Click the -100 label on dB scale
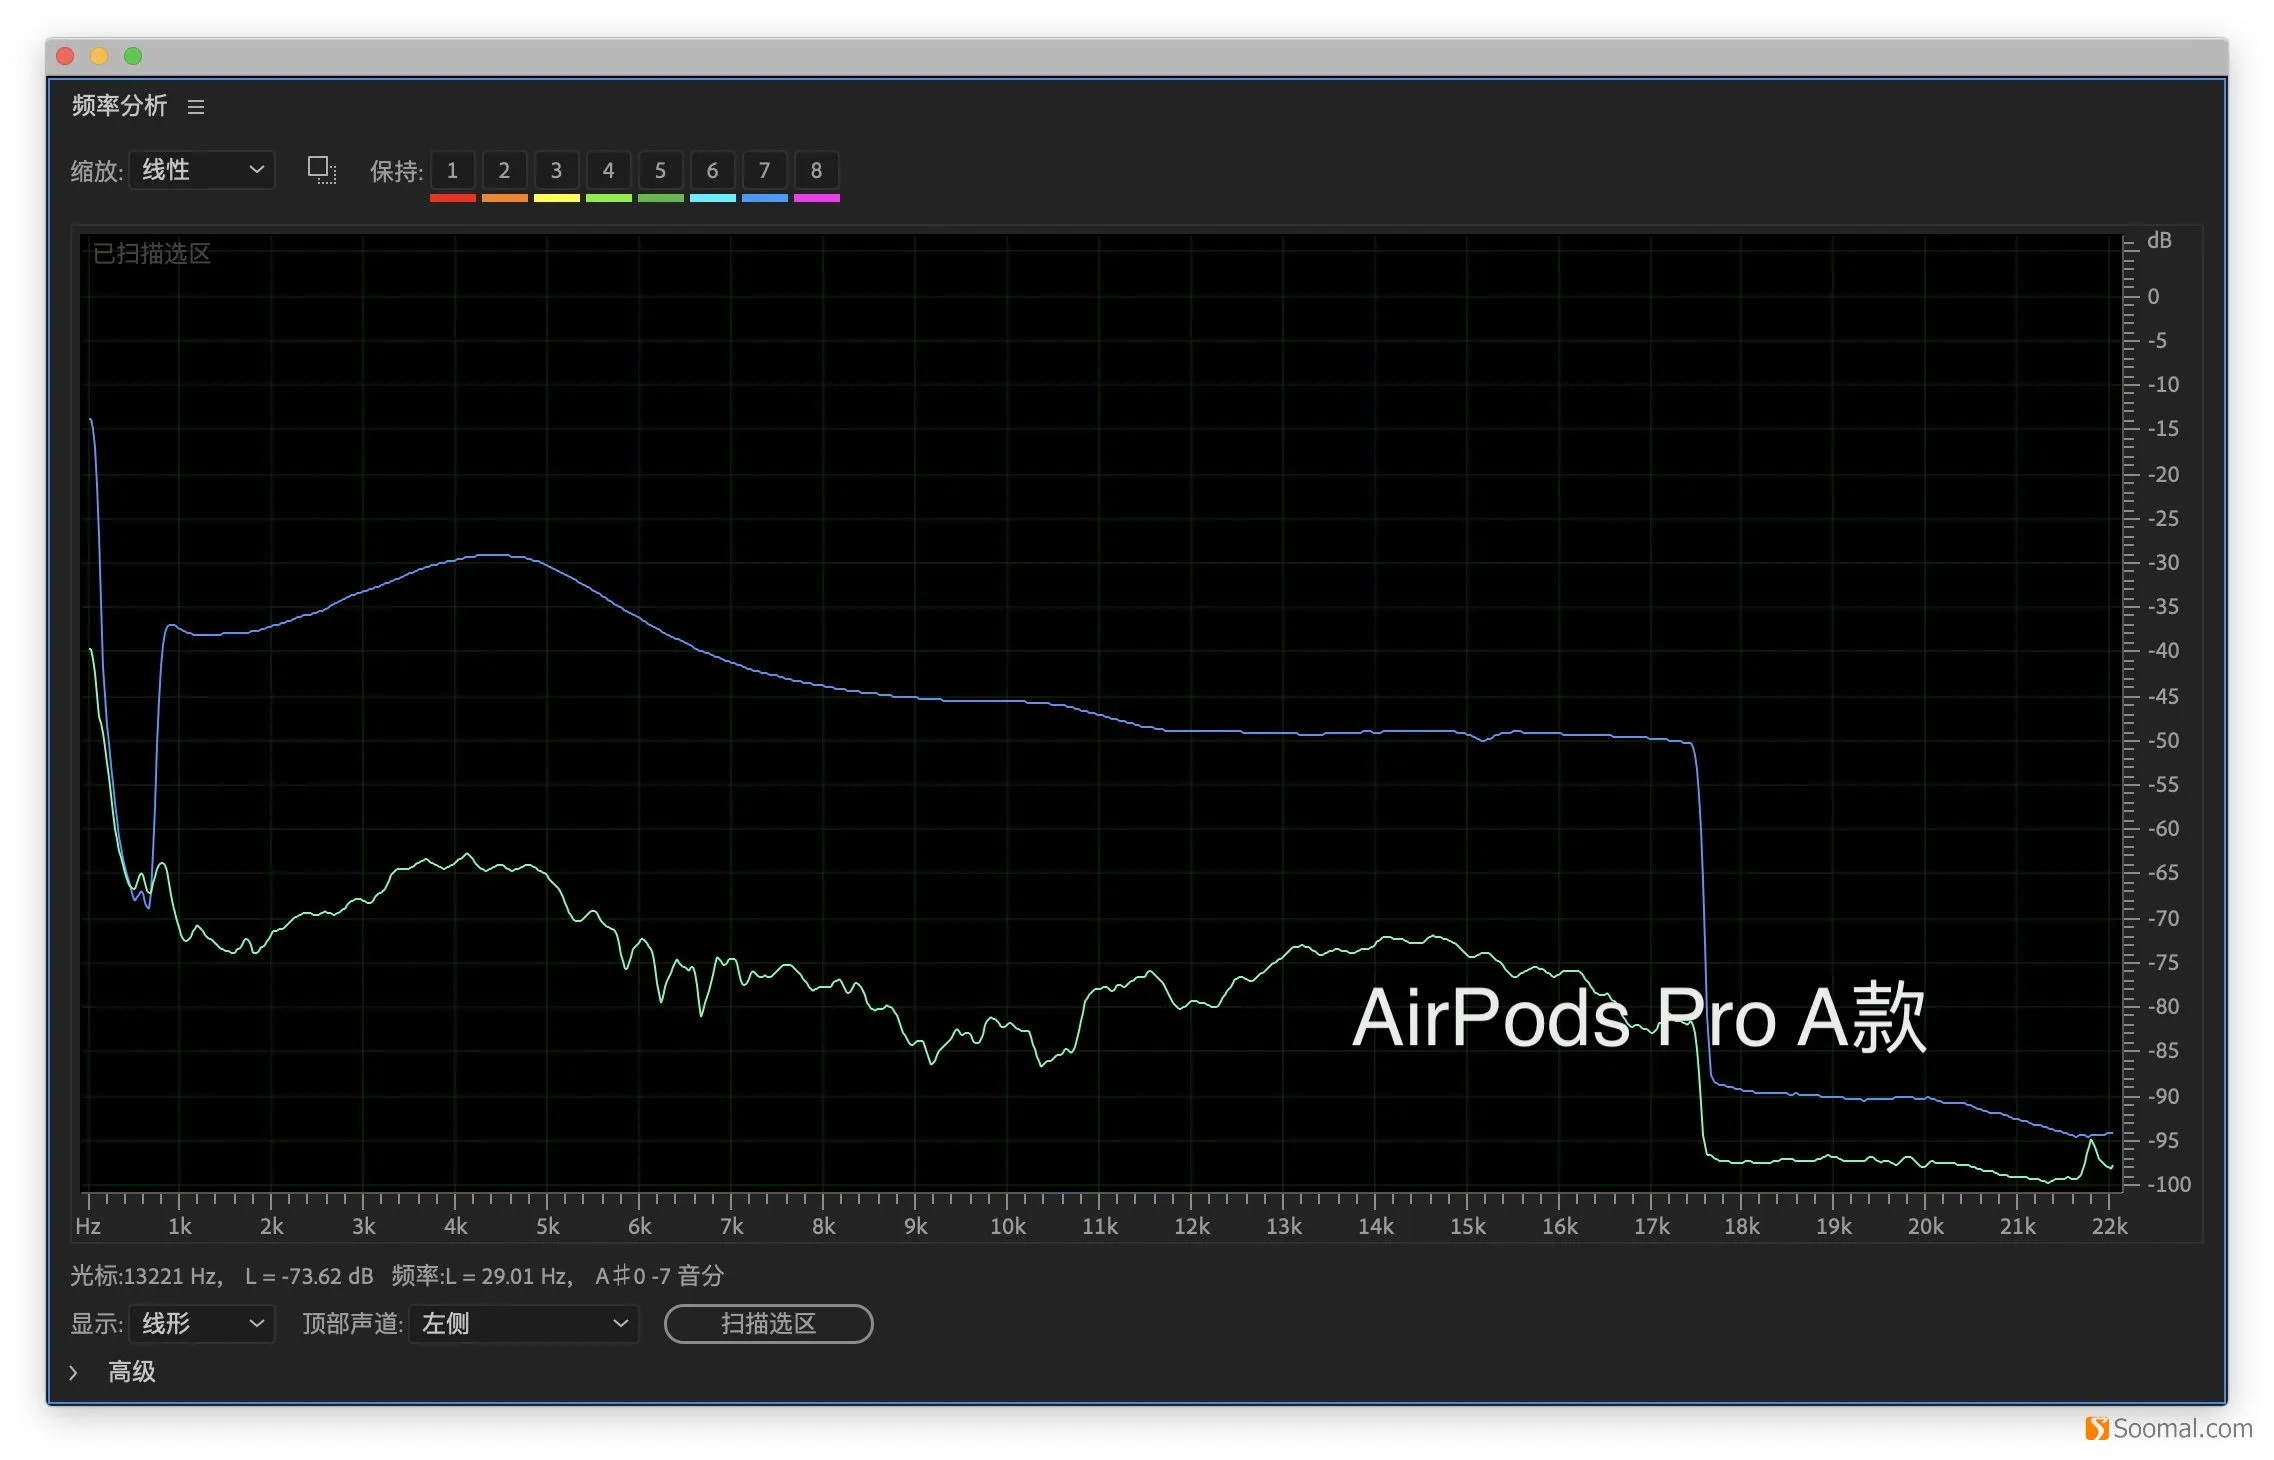Image resolution: width=2274 pixels, height=1460 pixels. [2169, 1184]
